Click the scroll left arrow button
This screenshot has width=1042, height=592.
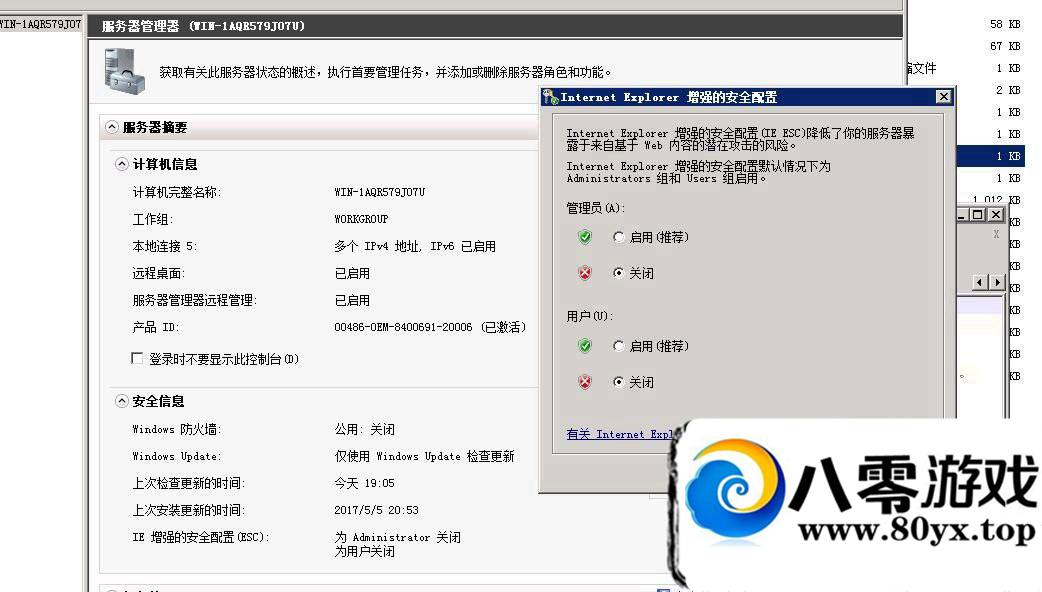pos(981,283)
